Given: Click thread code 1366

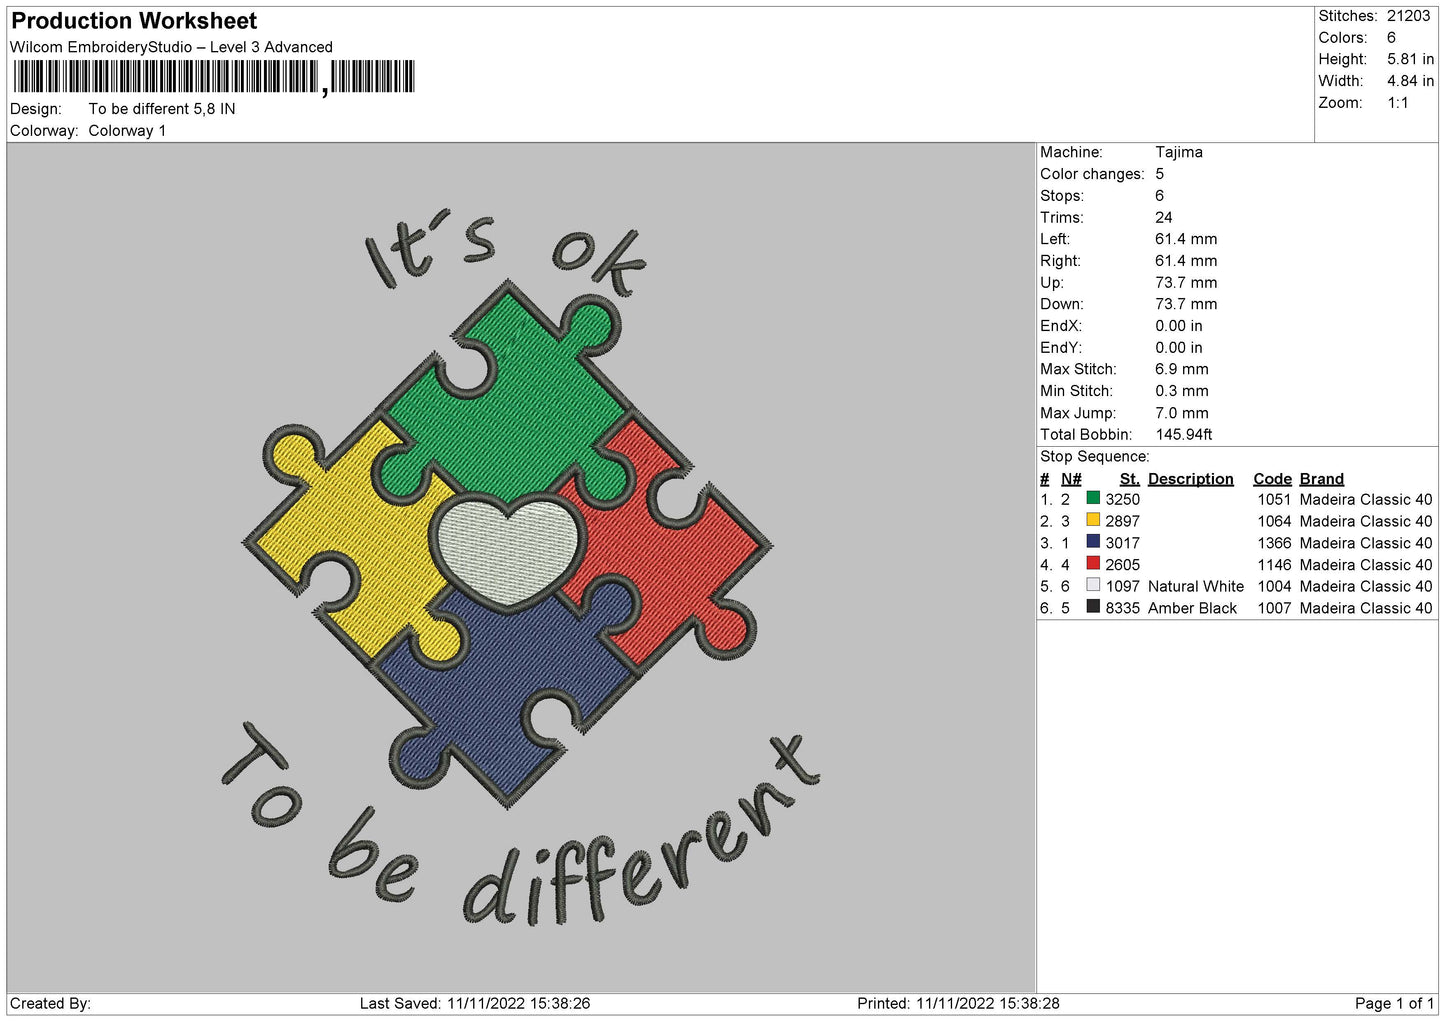Looking at the screenshot, I should pyautogui.click(x=1275, y=543).
